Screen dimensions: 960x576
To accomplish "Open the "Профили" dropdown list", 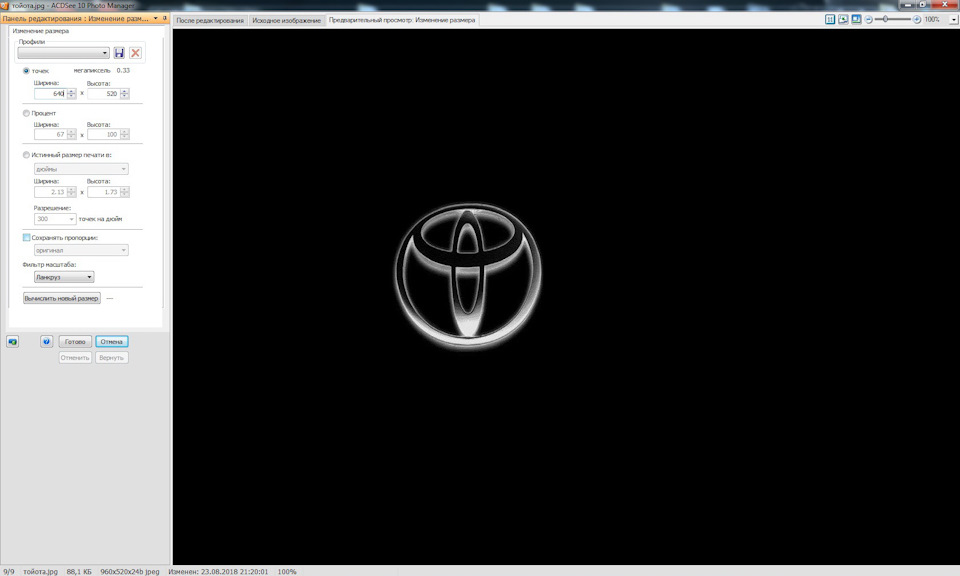I will [64, 53].
